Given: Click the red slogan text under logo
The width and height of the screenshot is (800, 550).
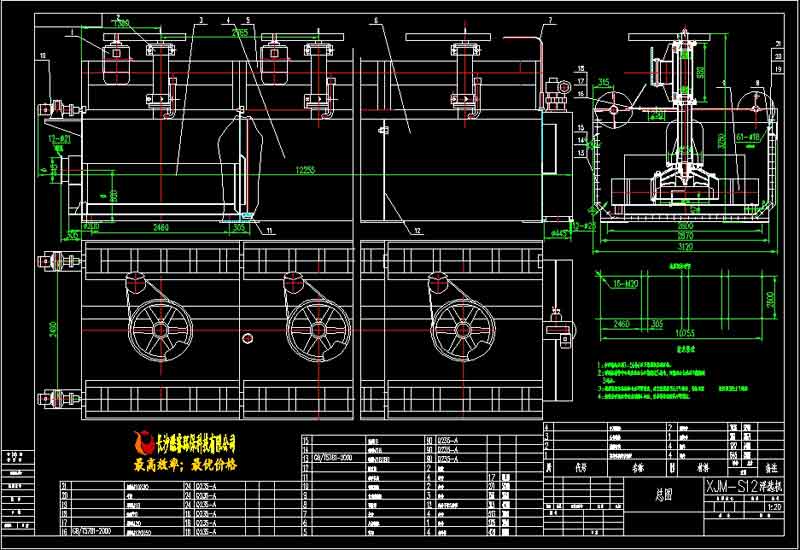Looking at the screenshot, I should (x=186, y=465).
